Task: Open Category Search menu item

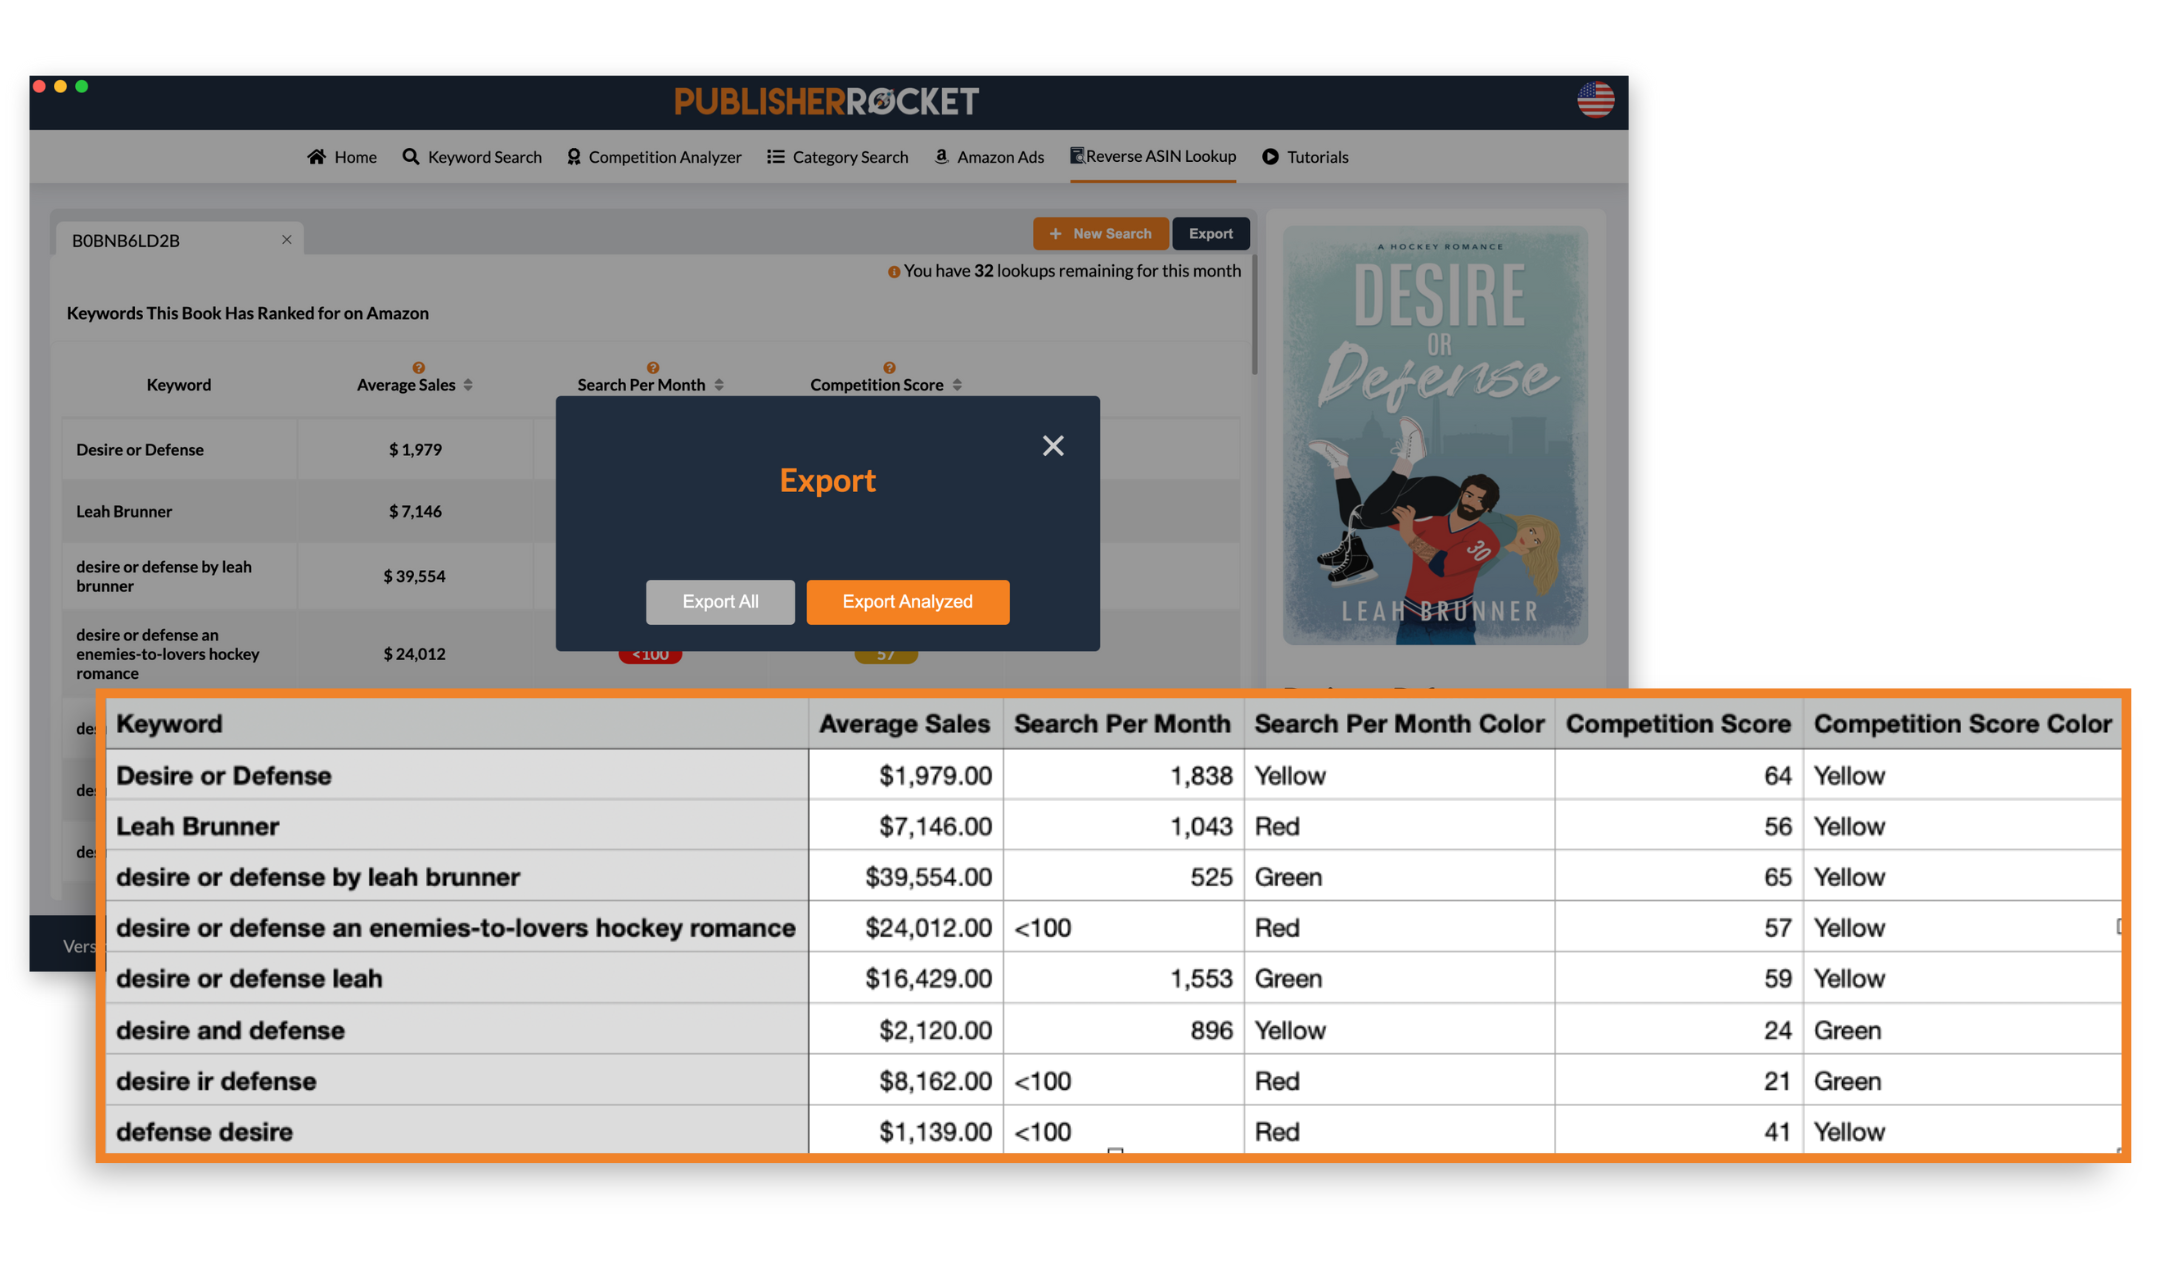Action: coord(838,157)
